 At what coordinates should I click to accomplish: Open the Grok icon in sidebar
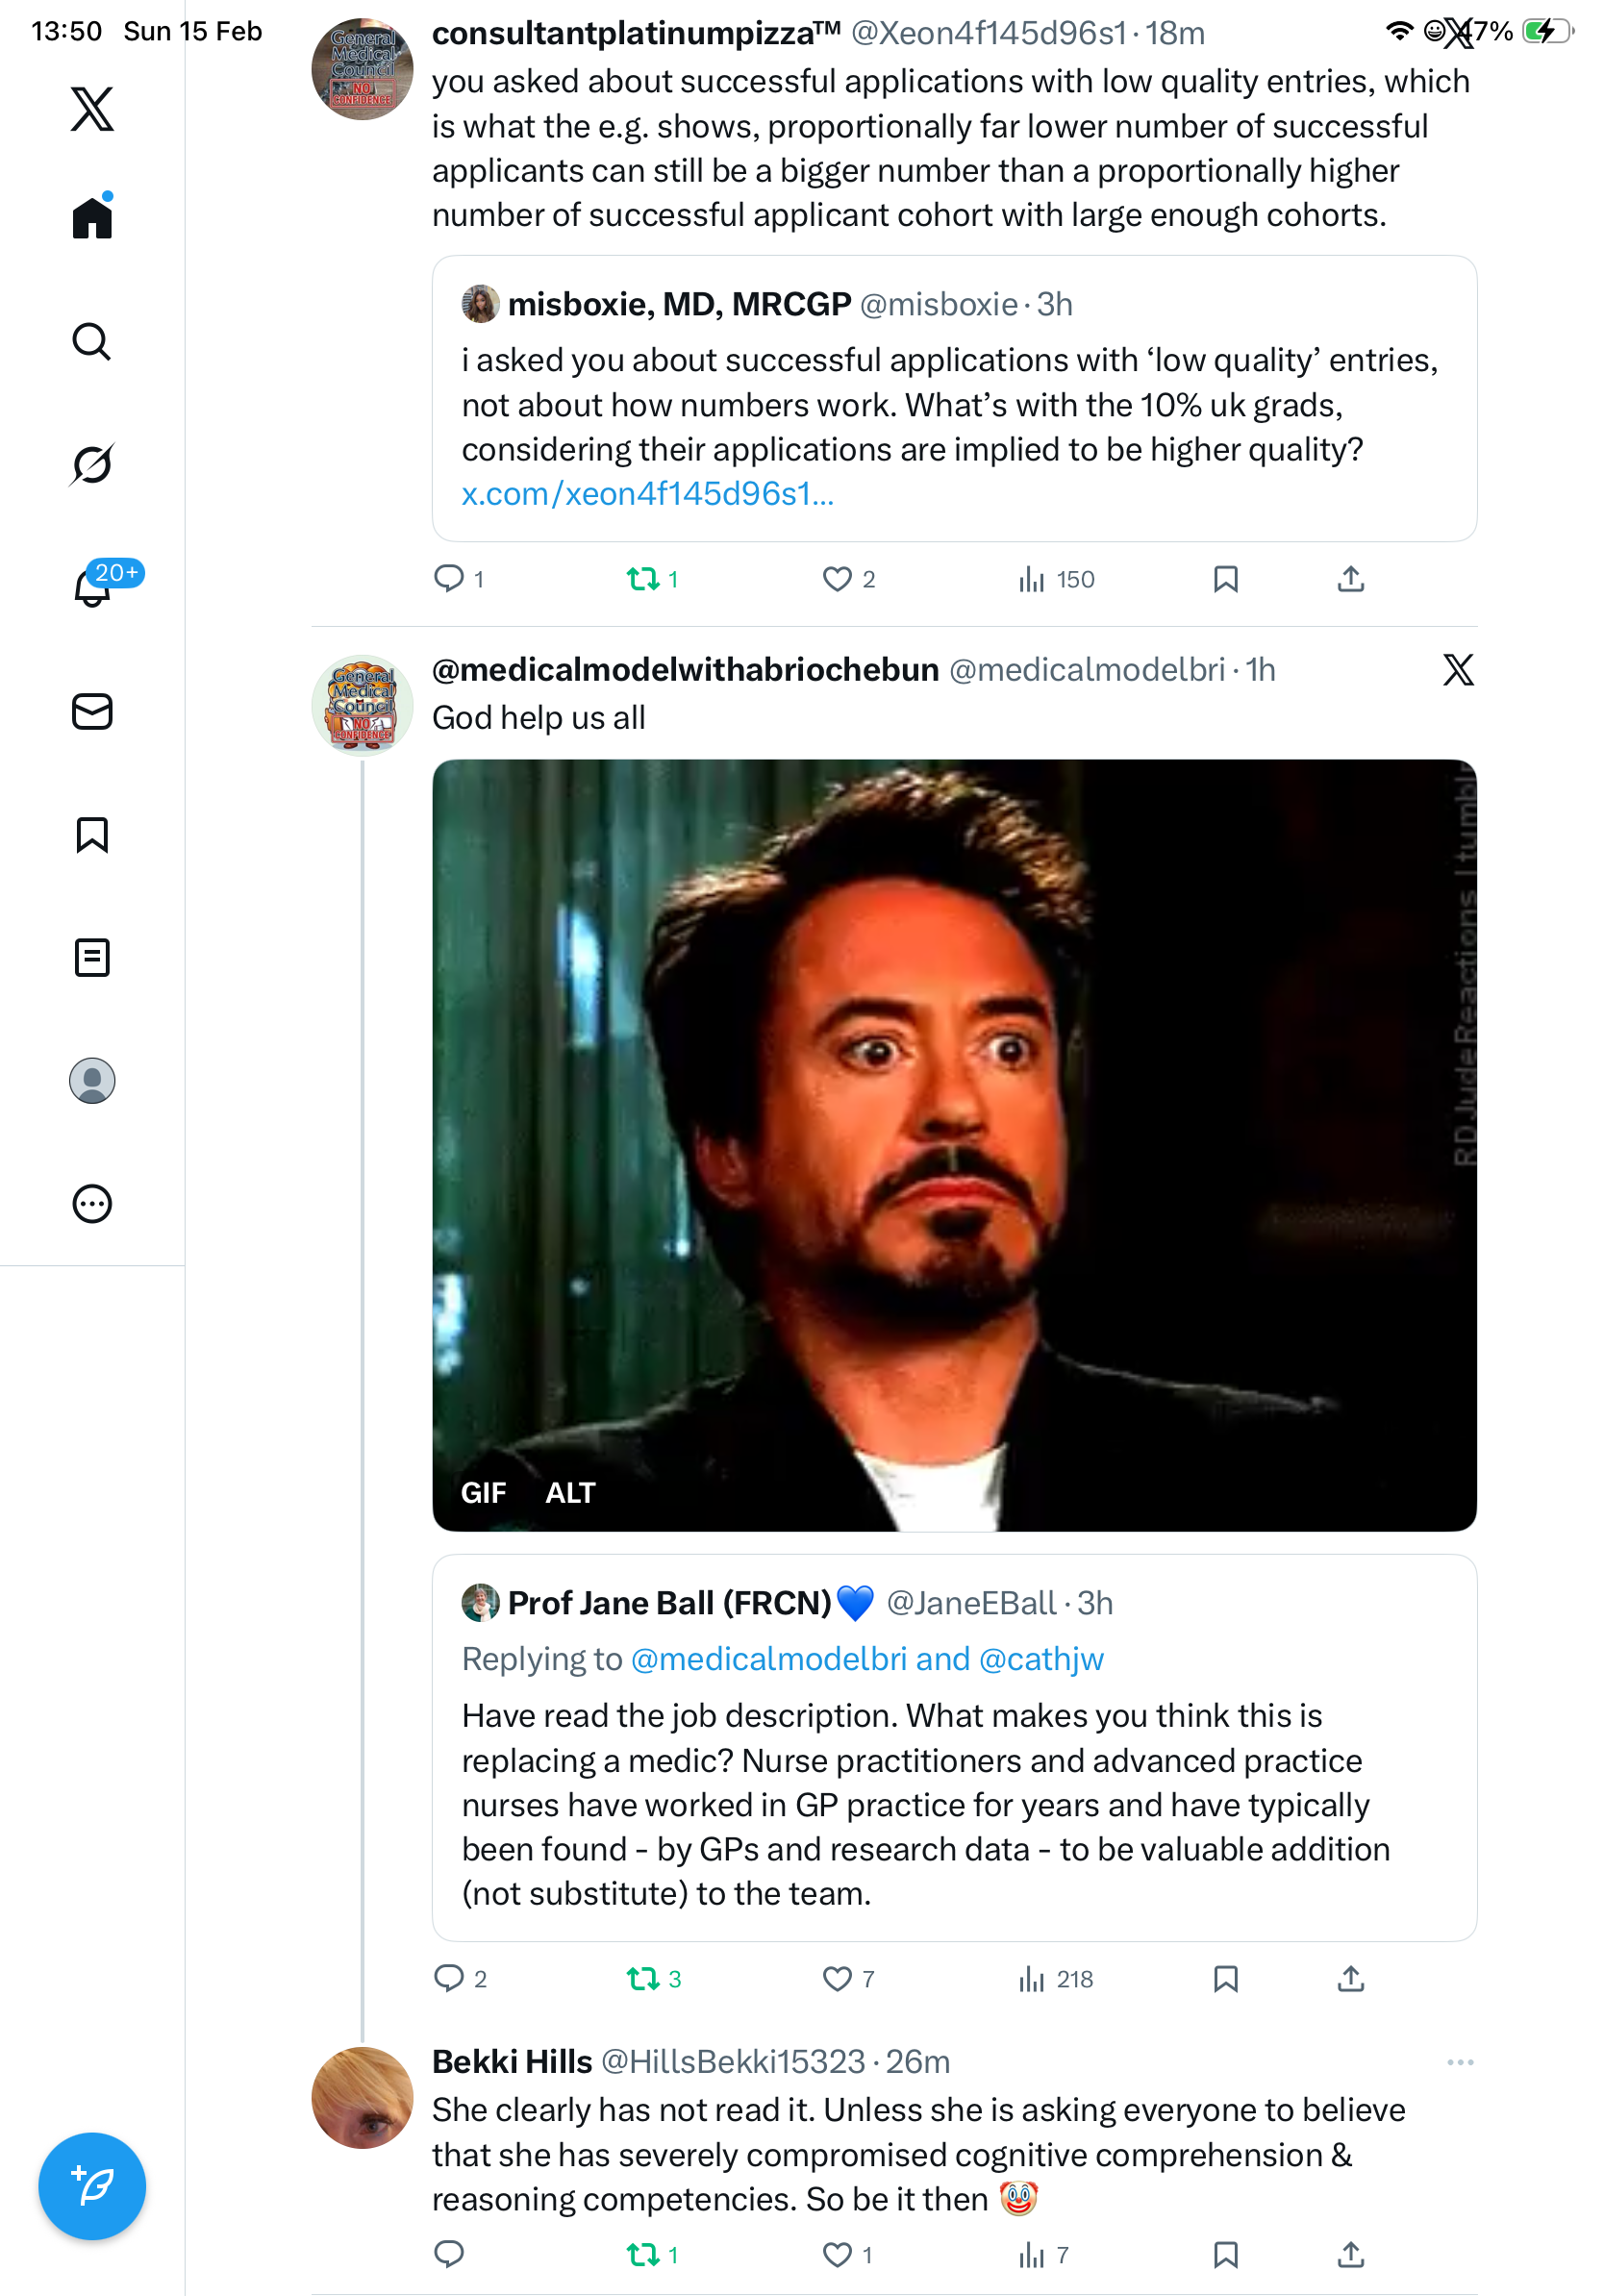[x=92, y=464]
